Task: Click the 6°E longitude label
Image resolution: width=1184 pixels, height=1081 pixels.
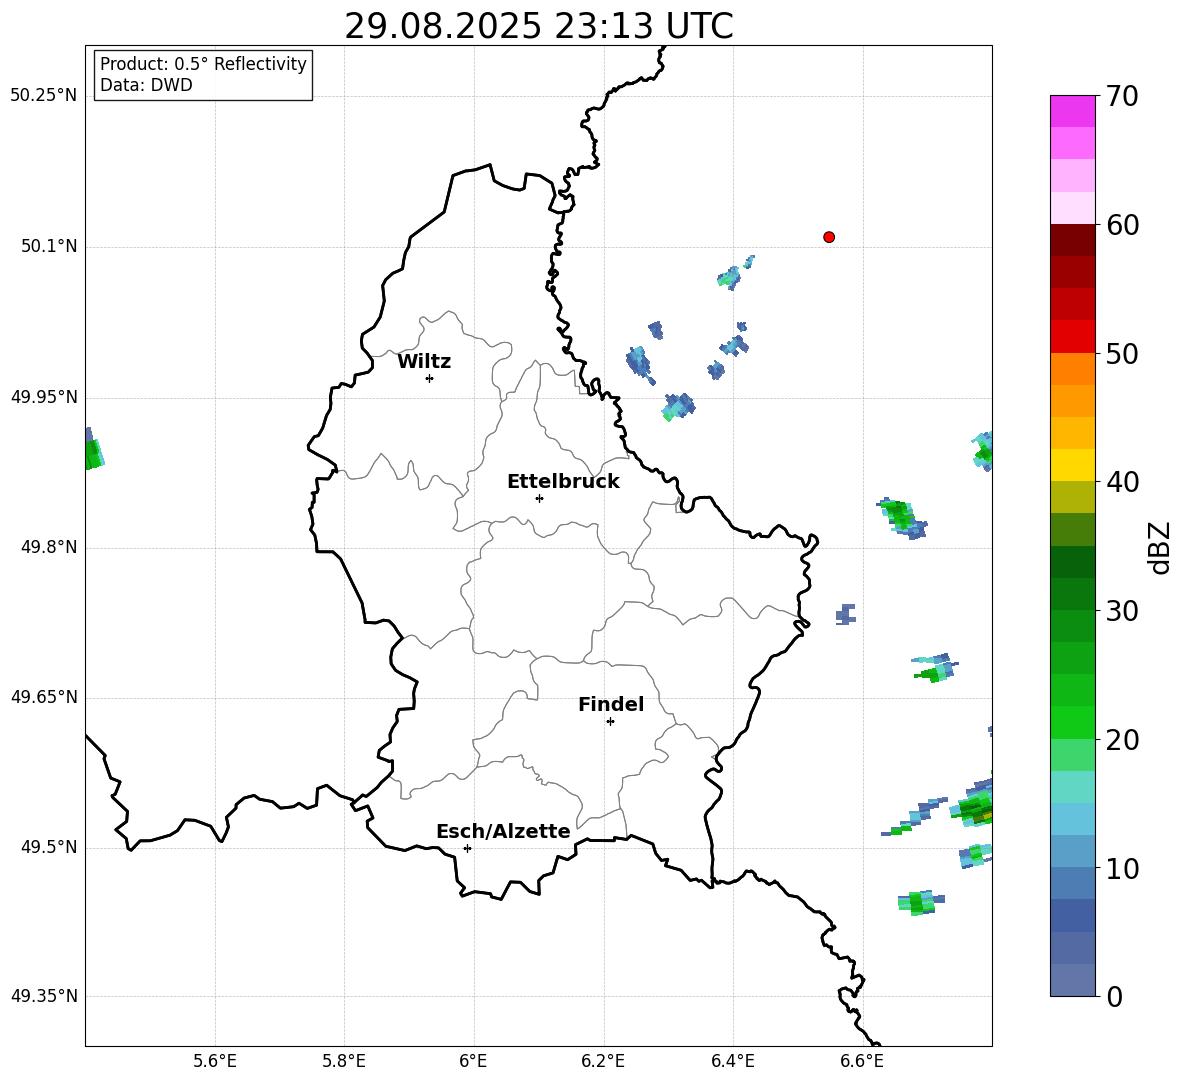Action: [x=473, y=1061]
